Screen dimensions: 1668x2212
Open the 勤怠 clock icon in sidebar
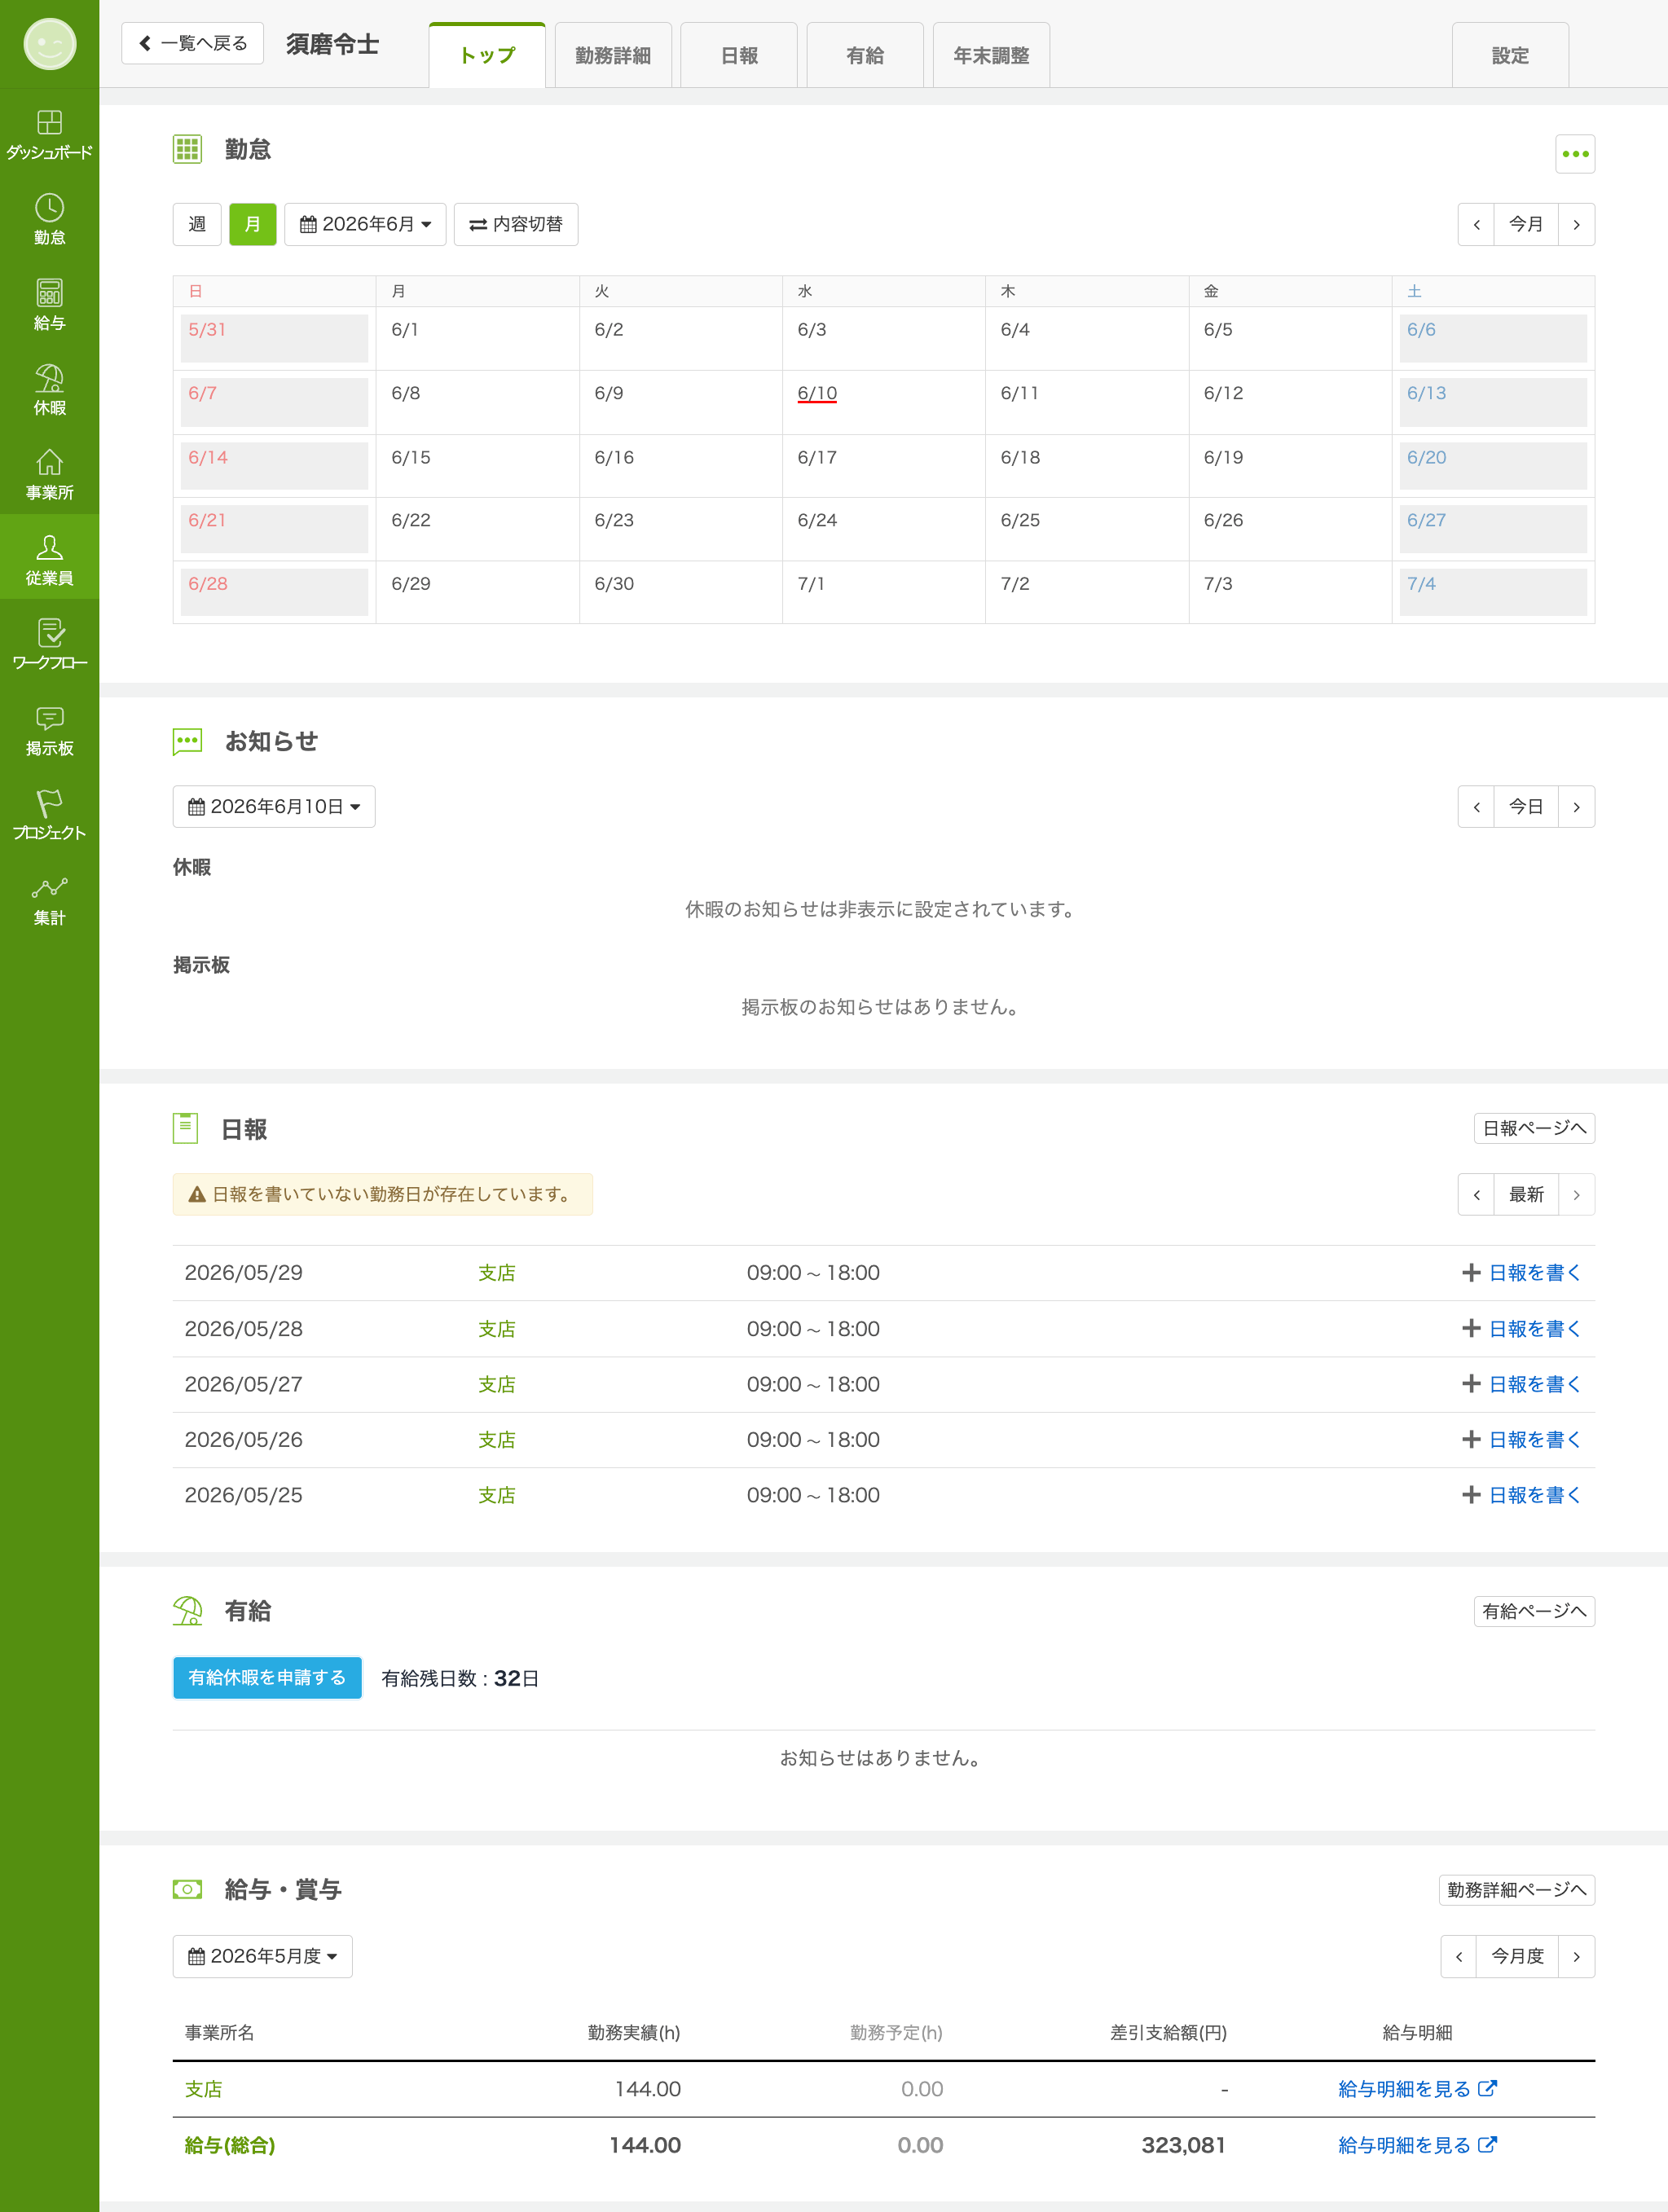[x=49, y=219]
